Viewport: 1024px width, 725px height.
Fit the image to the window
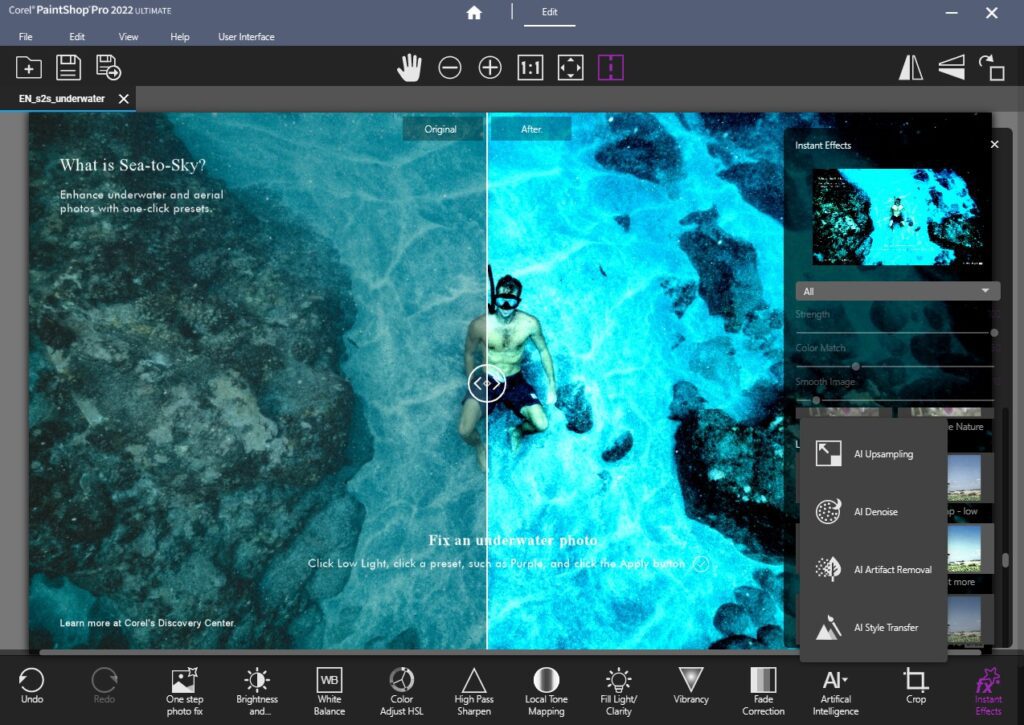[x=570, y=67]
